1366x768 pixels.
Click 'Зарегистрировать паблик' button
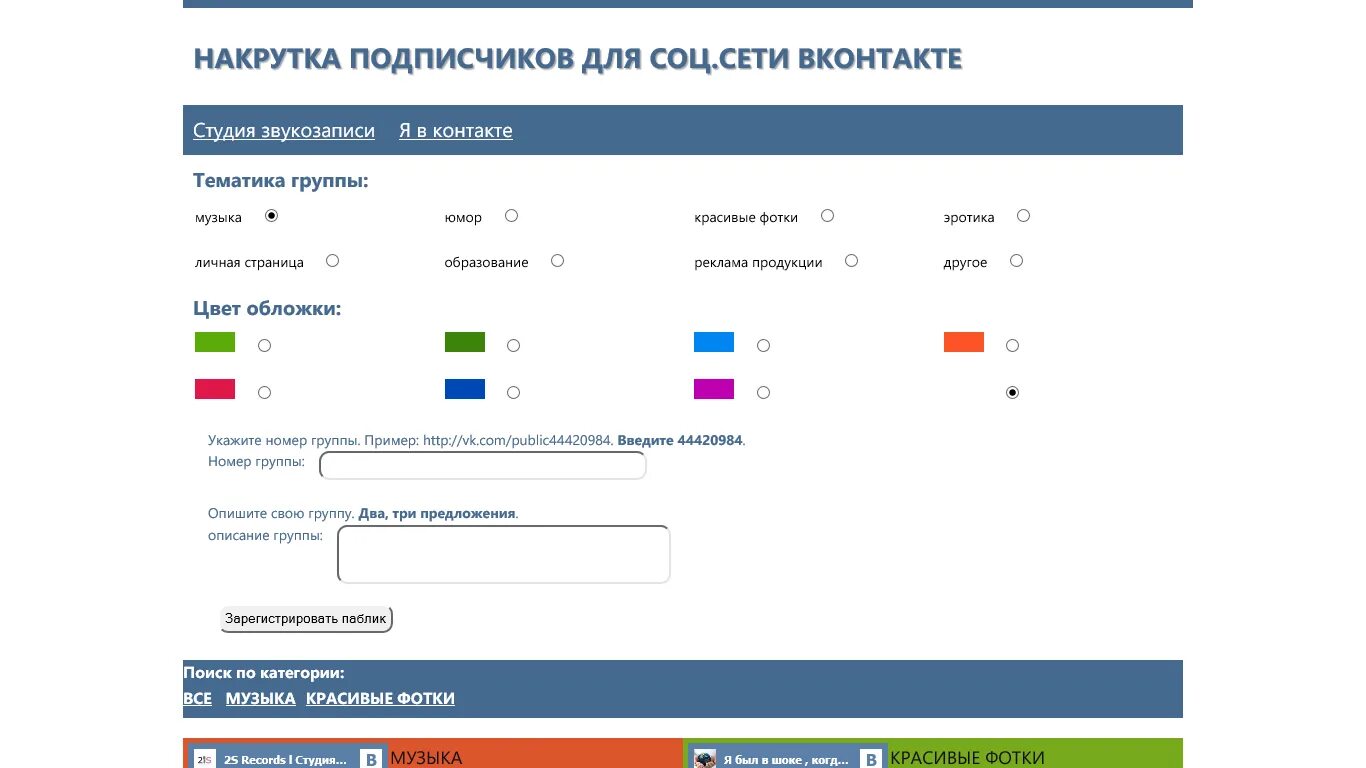(x=306, y=619)
